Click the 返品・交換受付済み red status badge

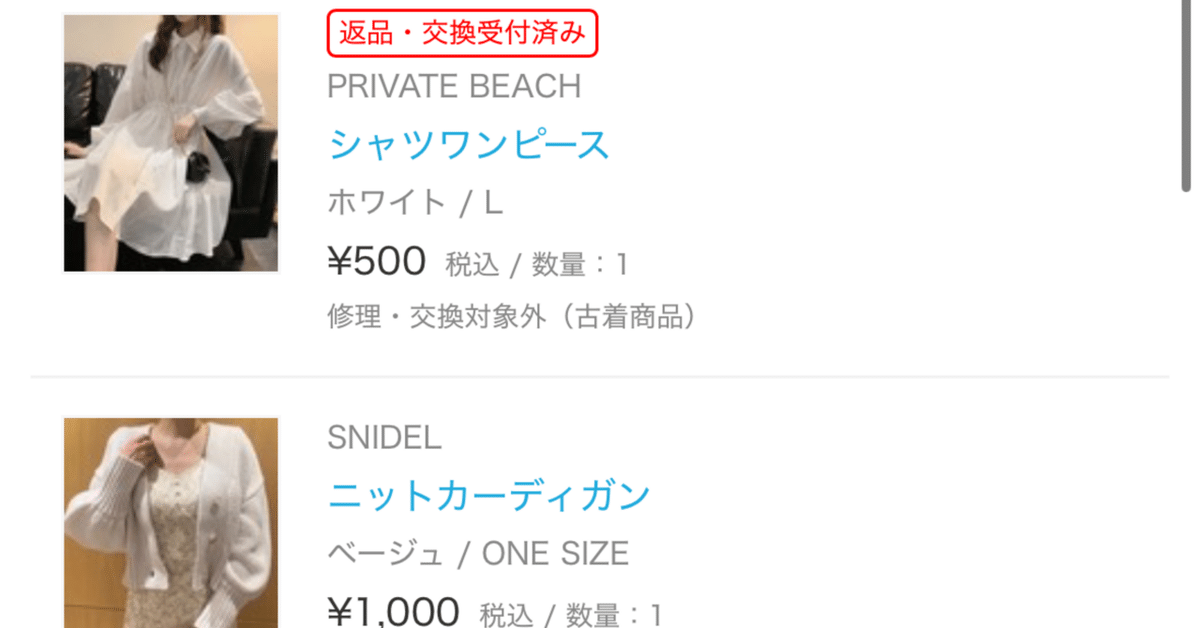tap(462, 33)
